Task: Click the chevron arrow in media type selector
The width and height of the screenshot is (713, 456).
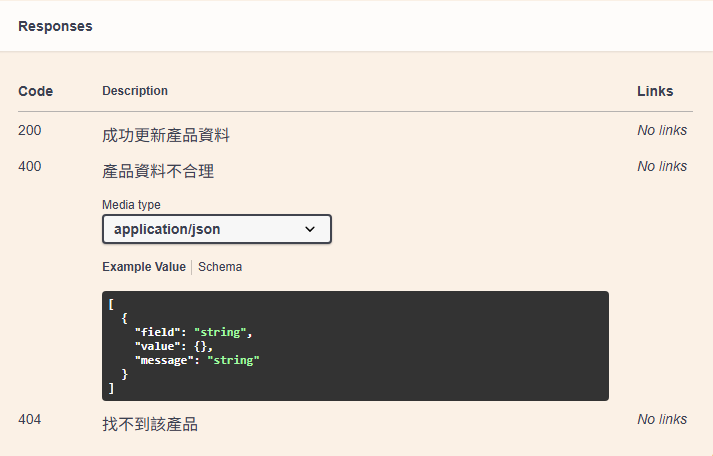Action: [x=310, y=229]
